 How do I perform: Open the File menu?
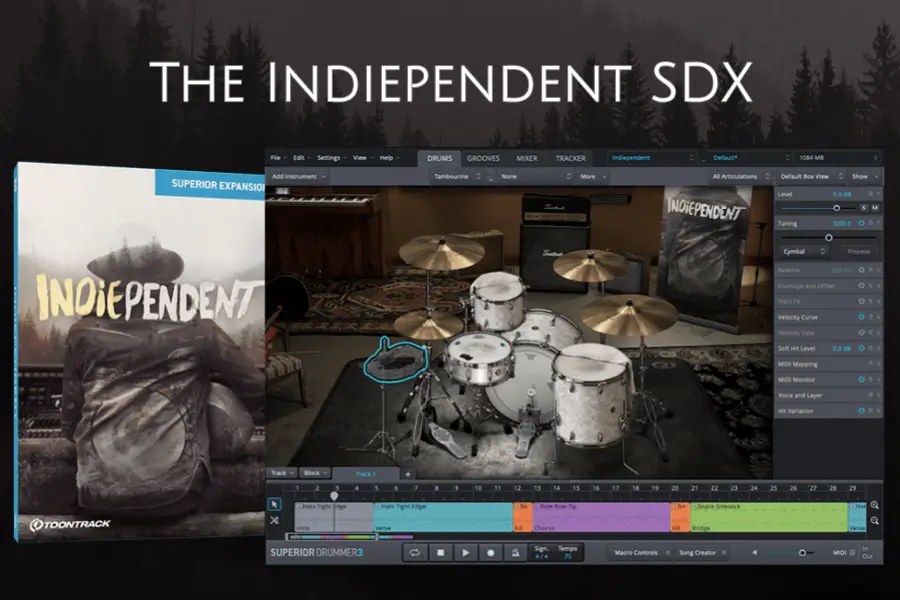278,158
